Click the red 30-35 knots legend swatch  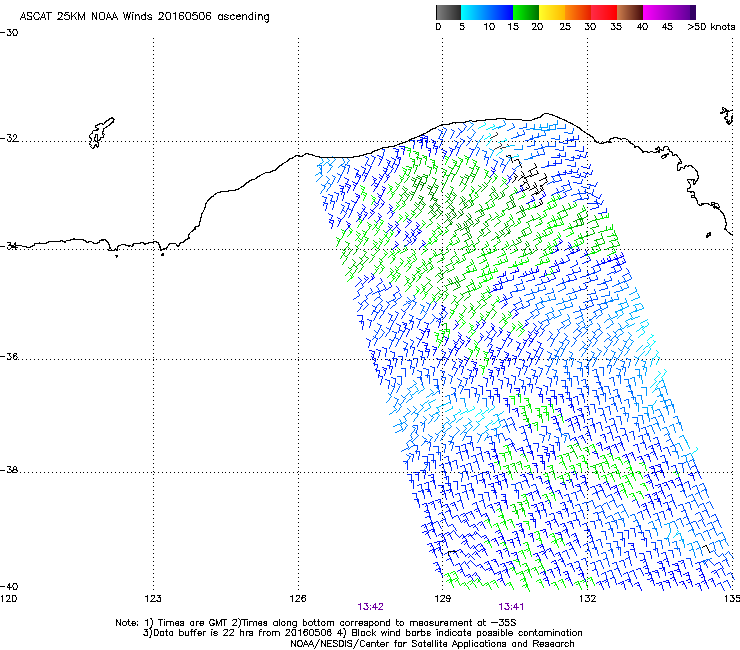click(604, 12)
